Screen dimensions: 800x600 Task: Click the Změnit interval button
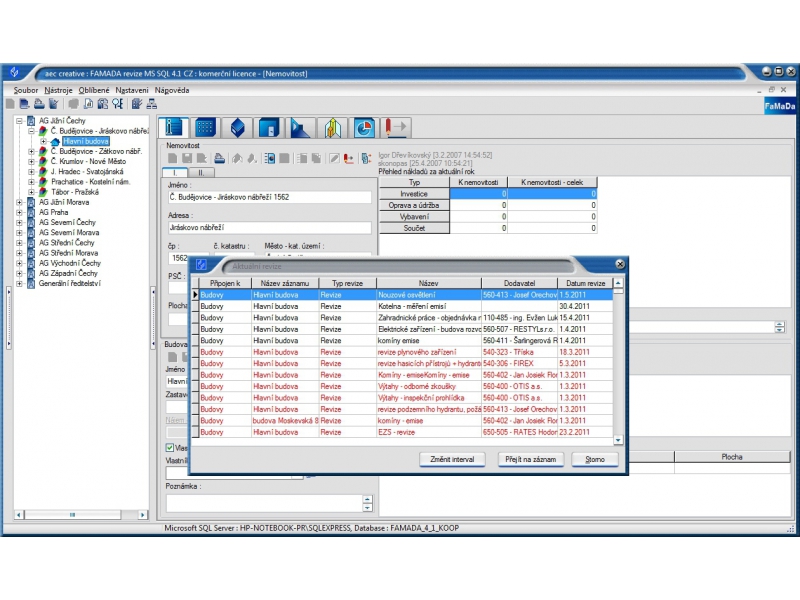coord(454,459)
